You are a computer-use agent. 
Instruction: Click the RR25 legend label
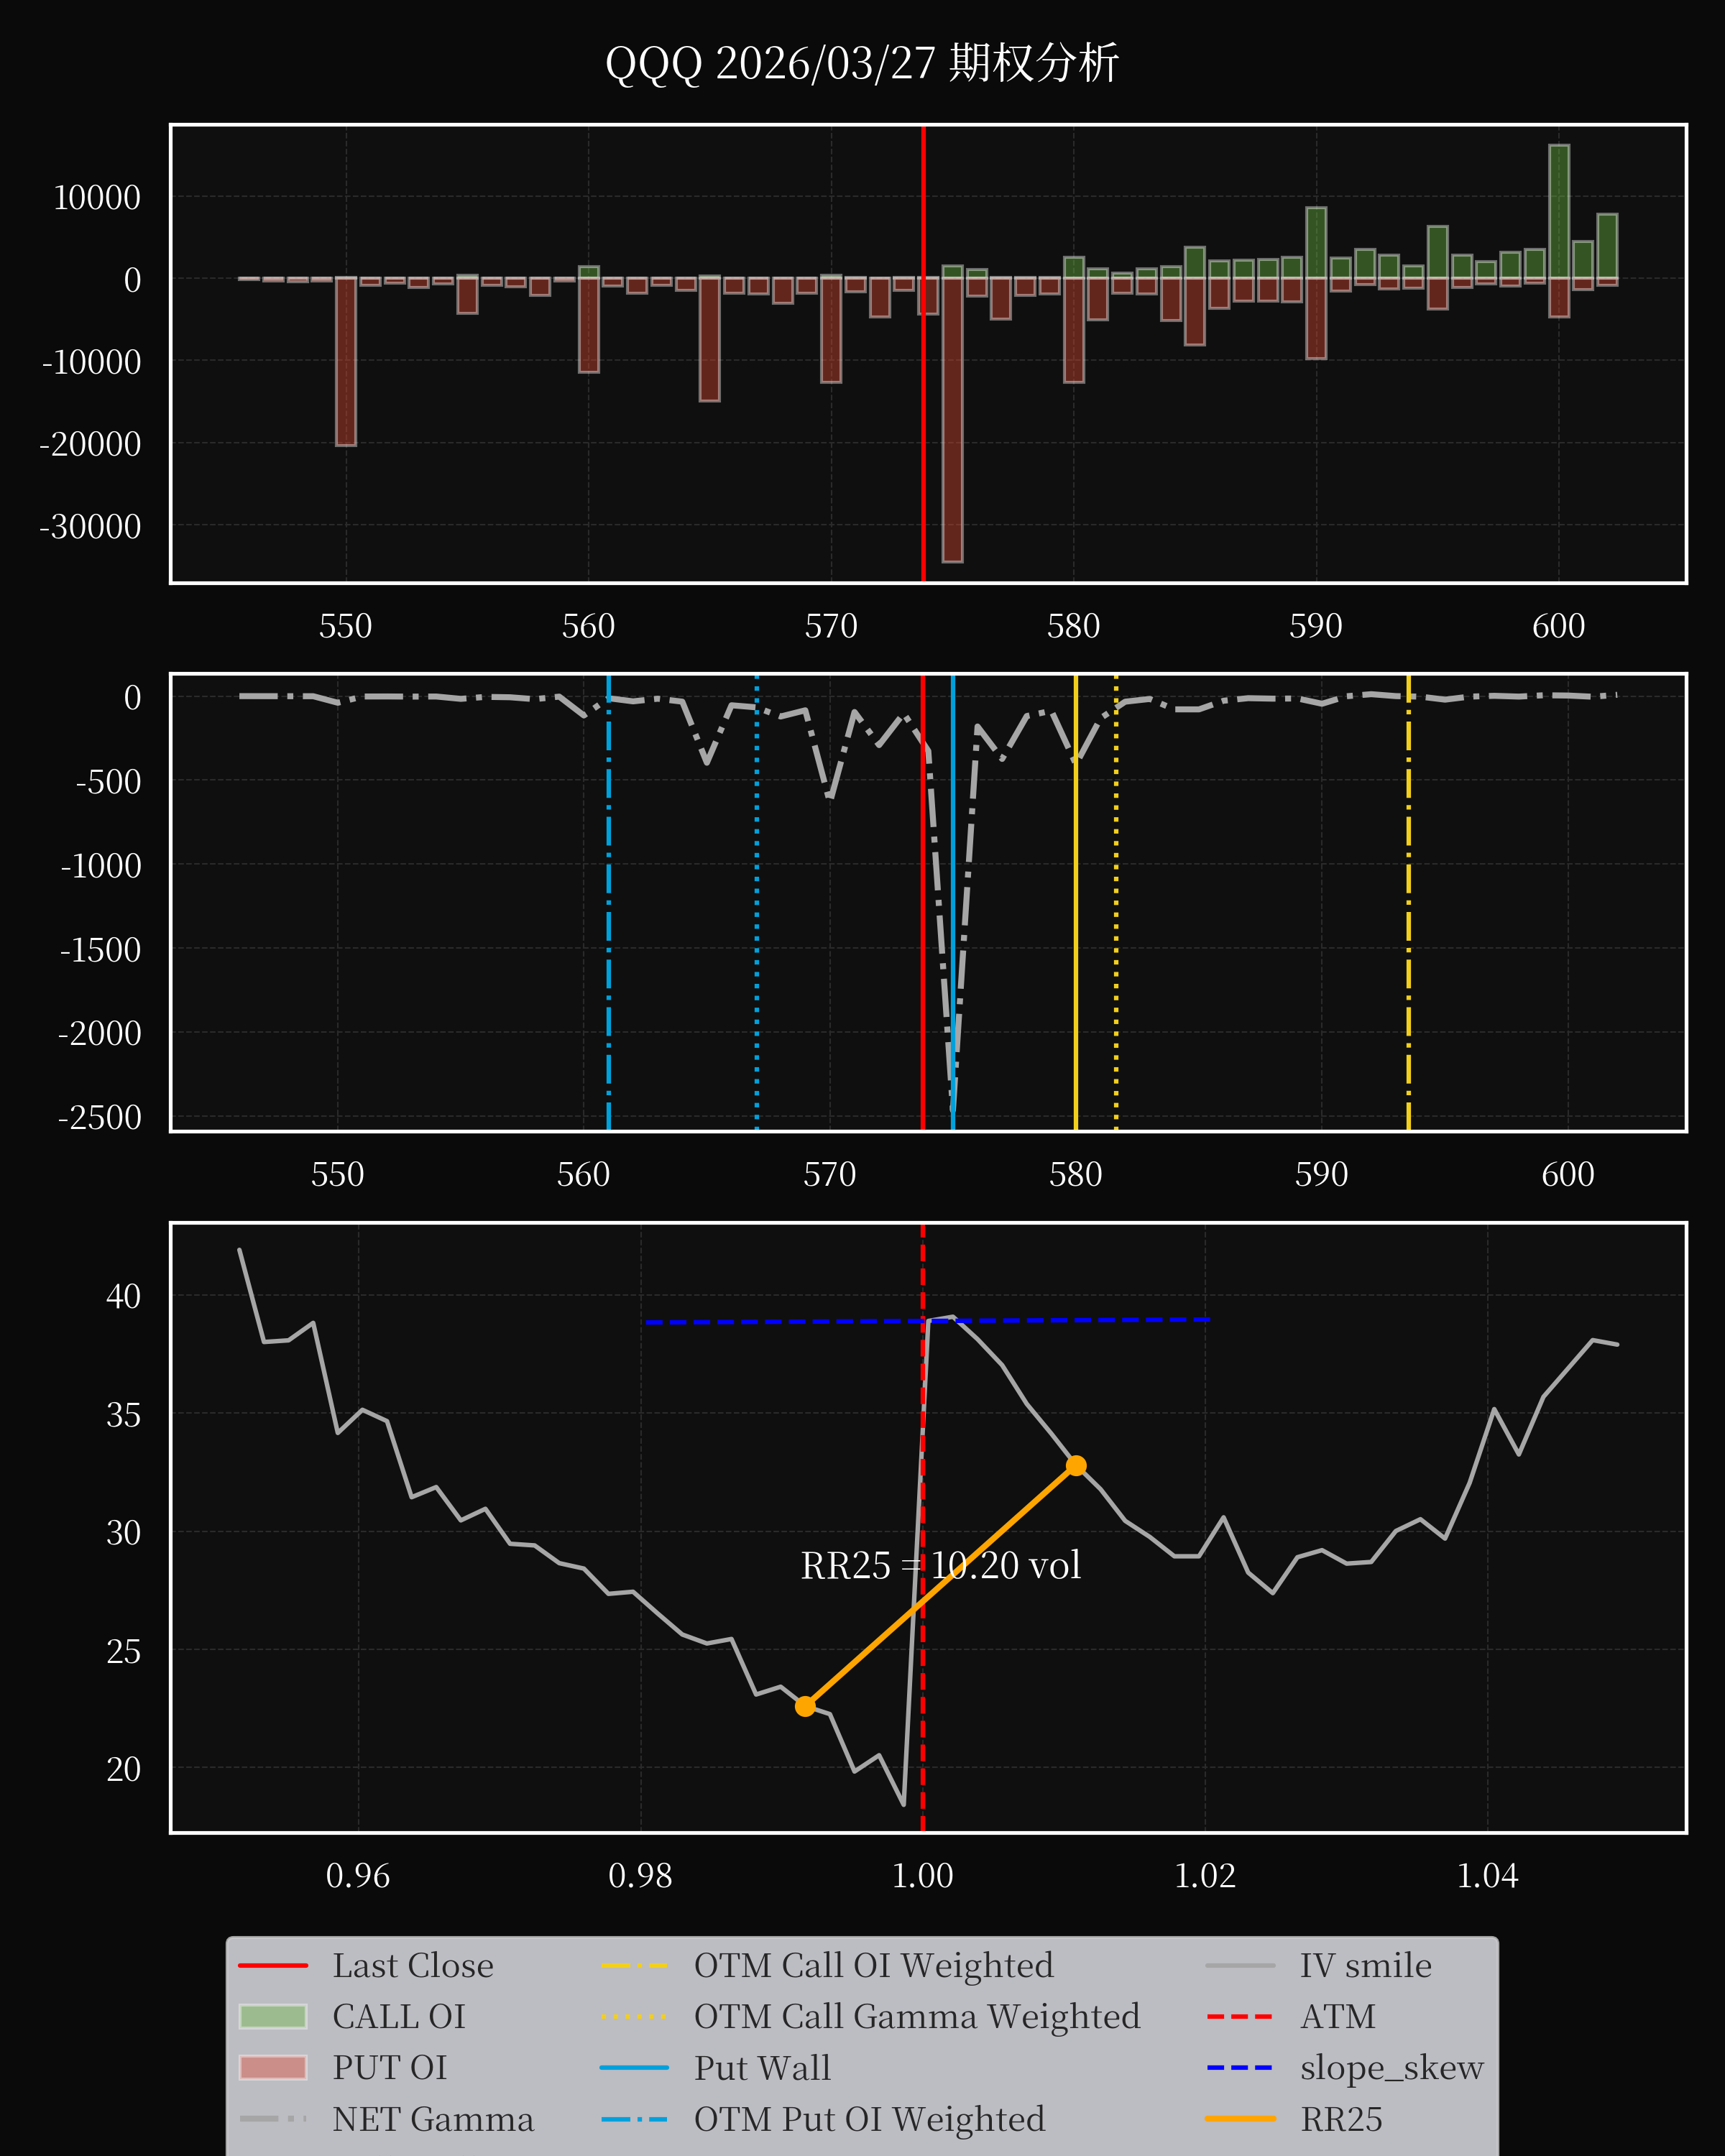[x=1341, y=2119]
